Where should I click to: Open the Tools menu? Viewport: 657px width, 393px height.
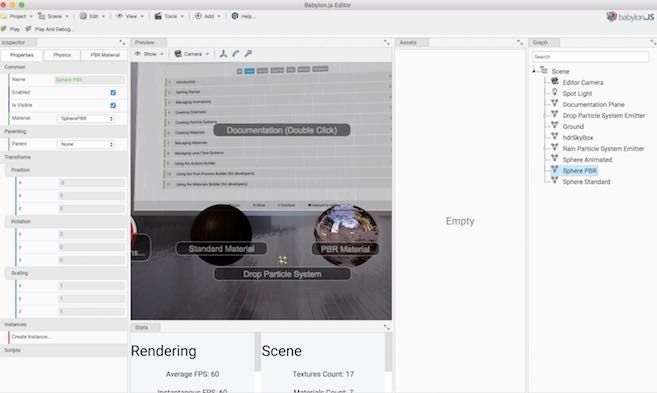[169, 16]
